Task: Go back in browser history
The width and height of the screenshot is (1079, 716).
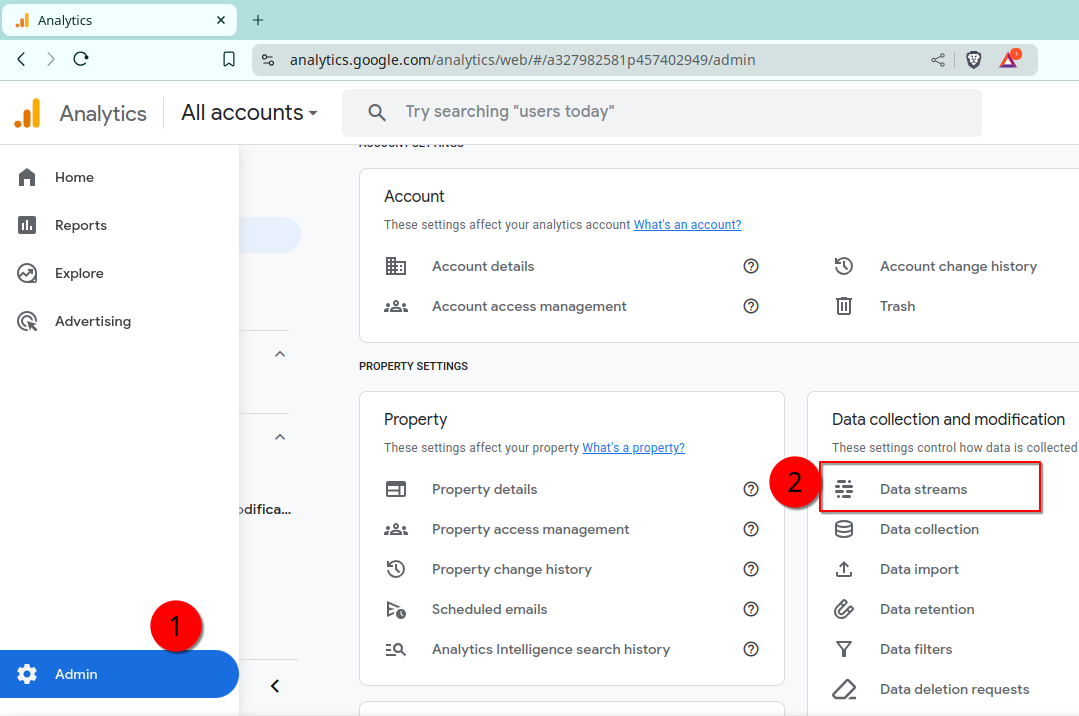Action: [x=21, y=59]
